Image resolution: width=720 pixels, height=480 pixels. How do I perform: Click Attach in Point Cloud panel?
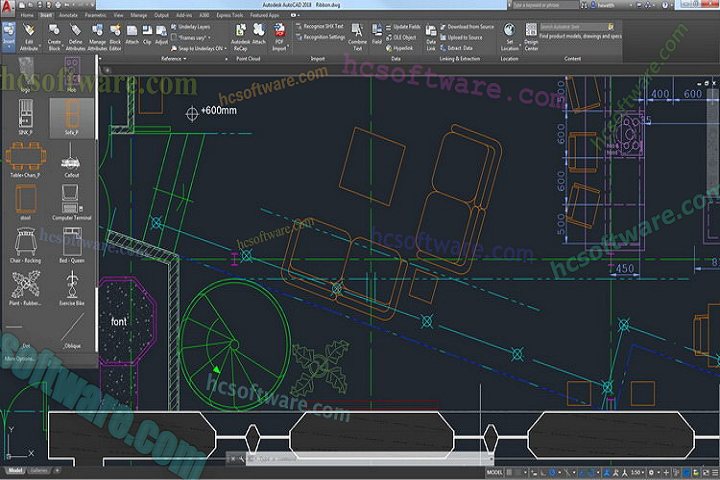pos(259,34)
